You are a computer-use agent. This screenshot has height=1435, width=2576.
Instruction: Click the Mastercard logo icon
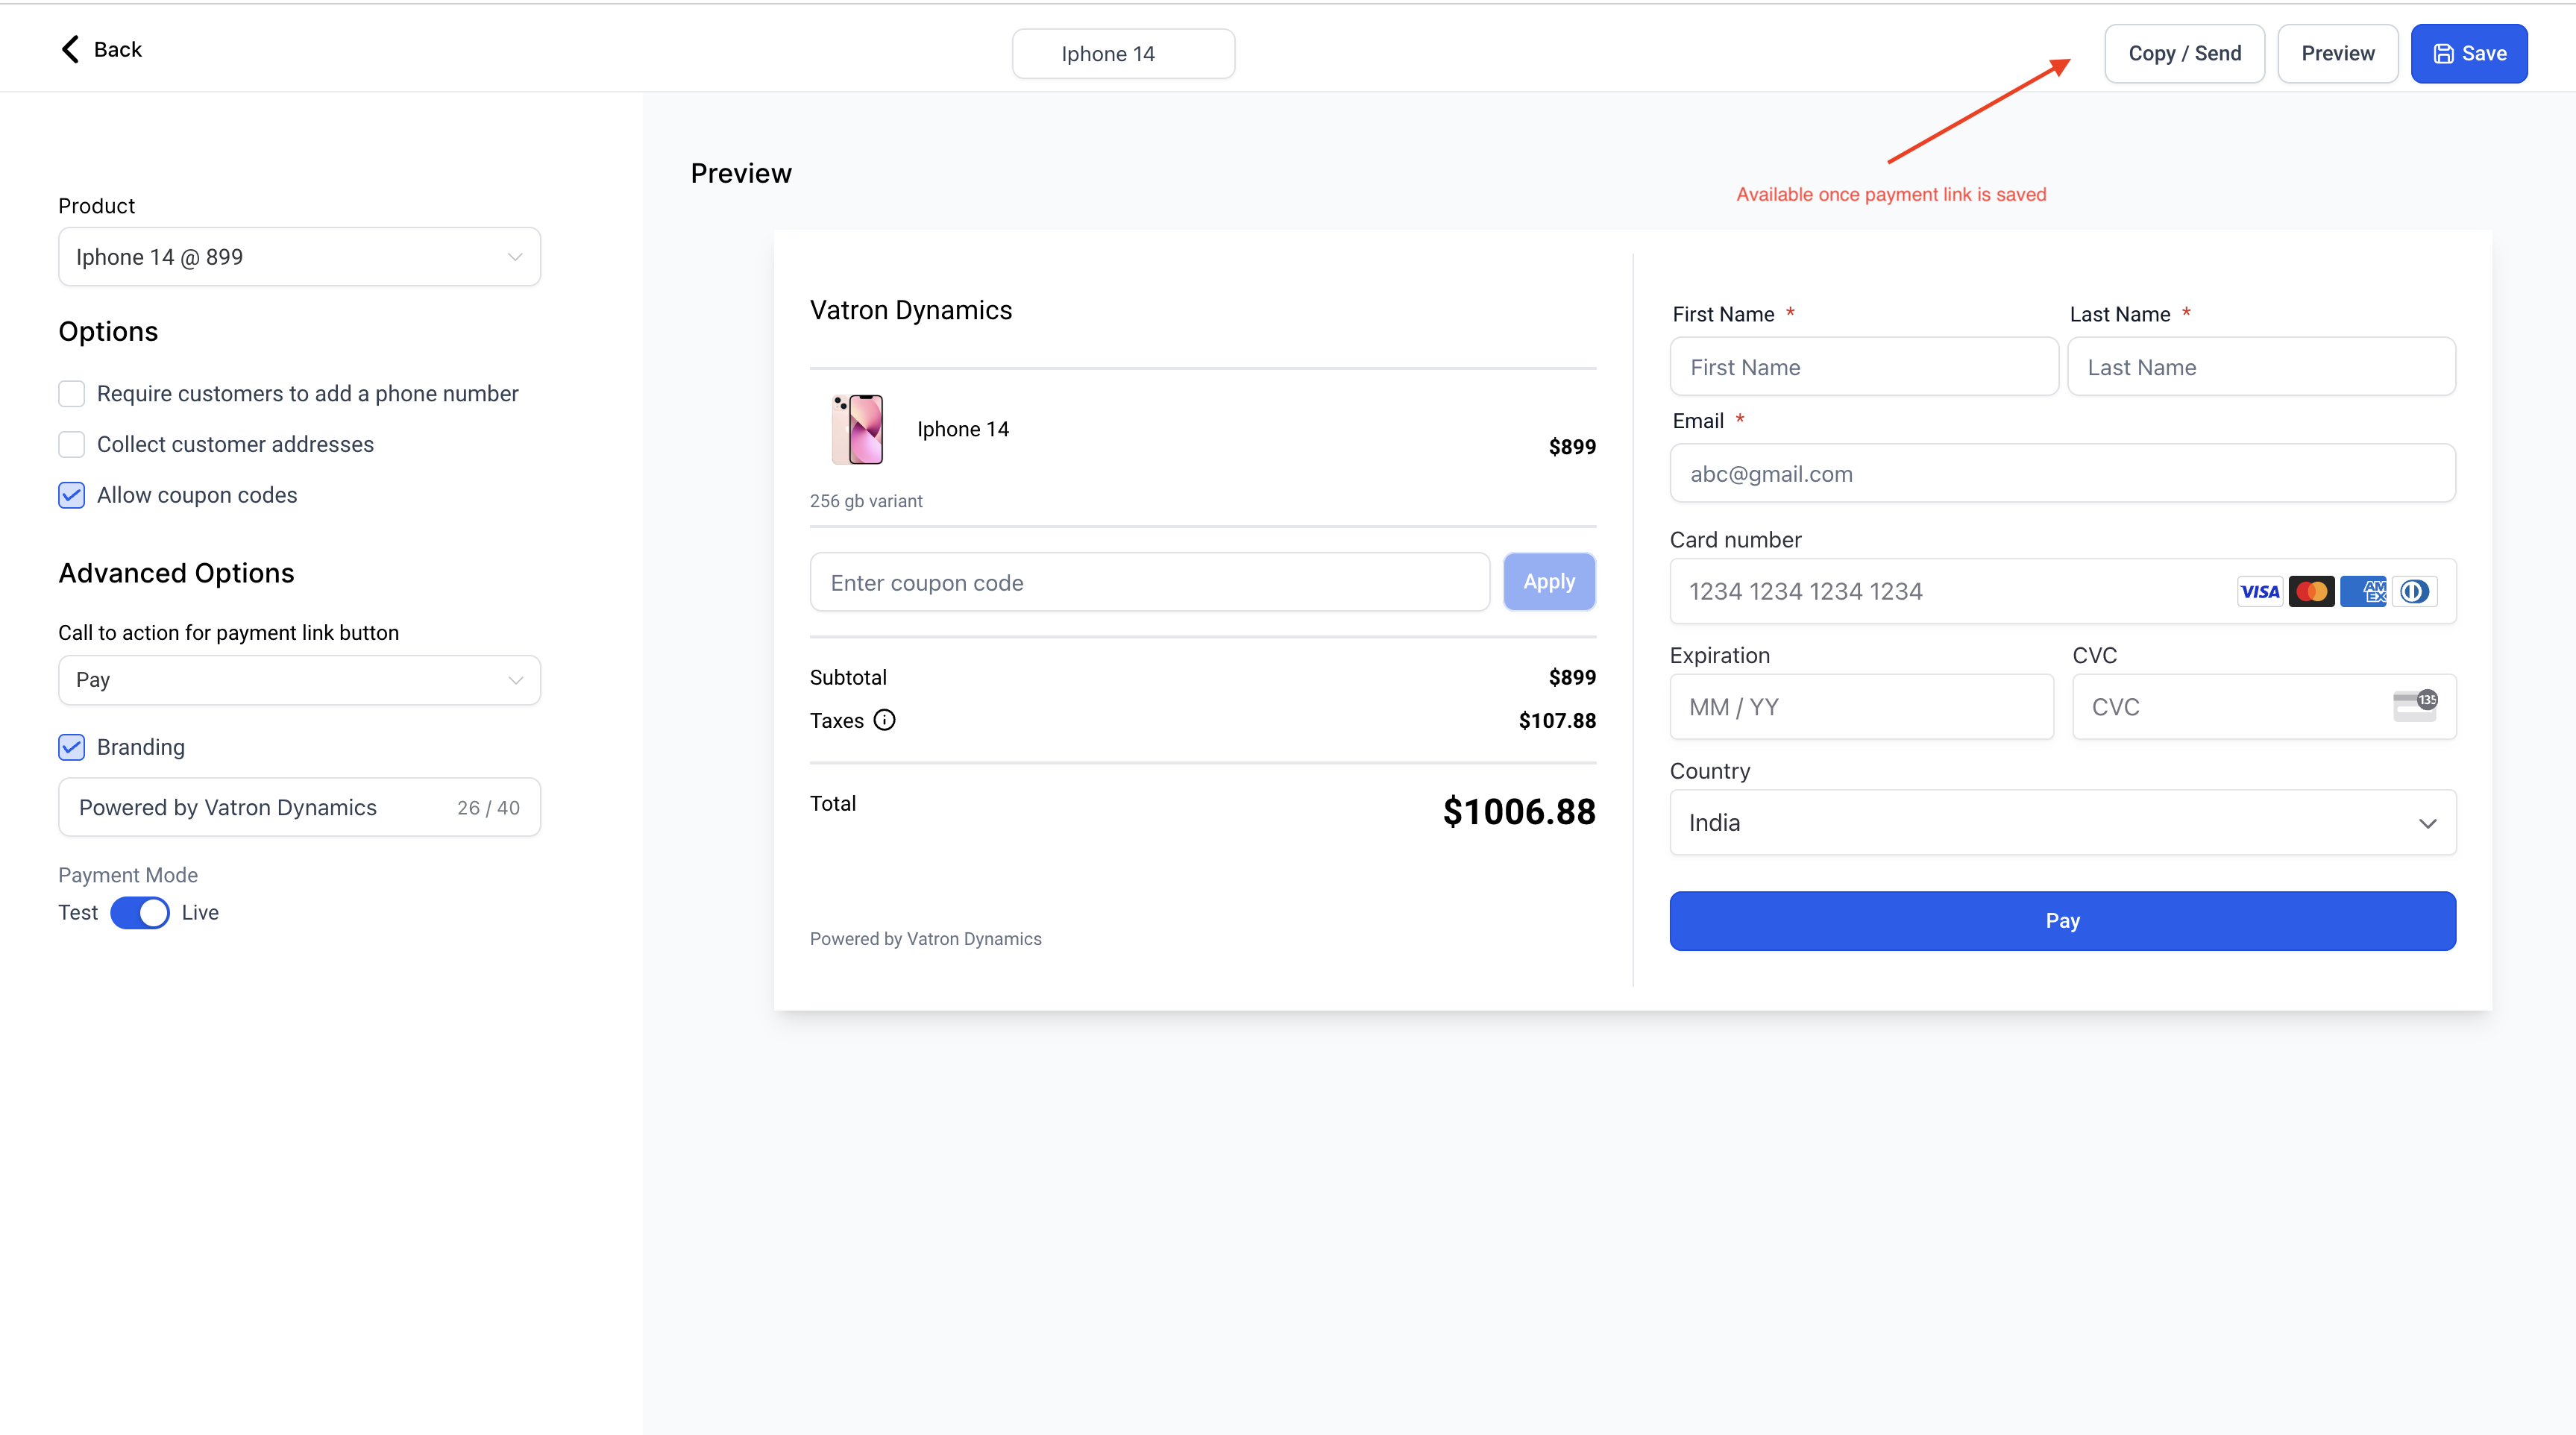point(2311,591)
